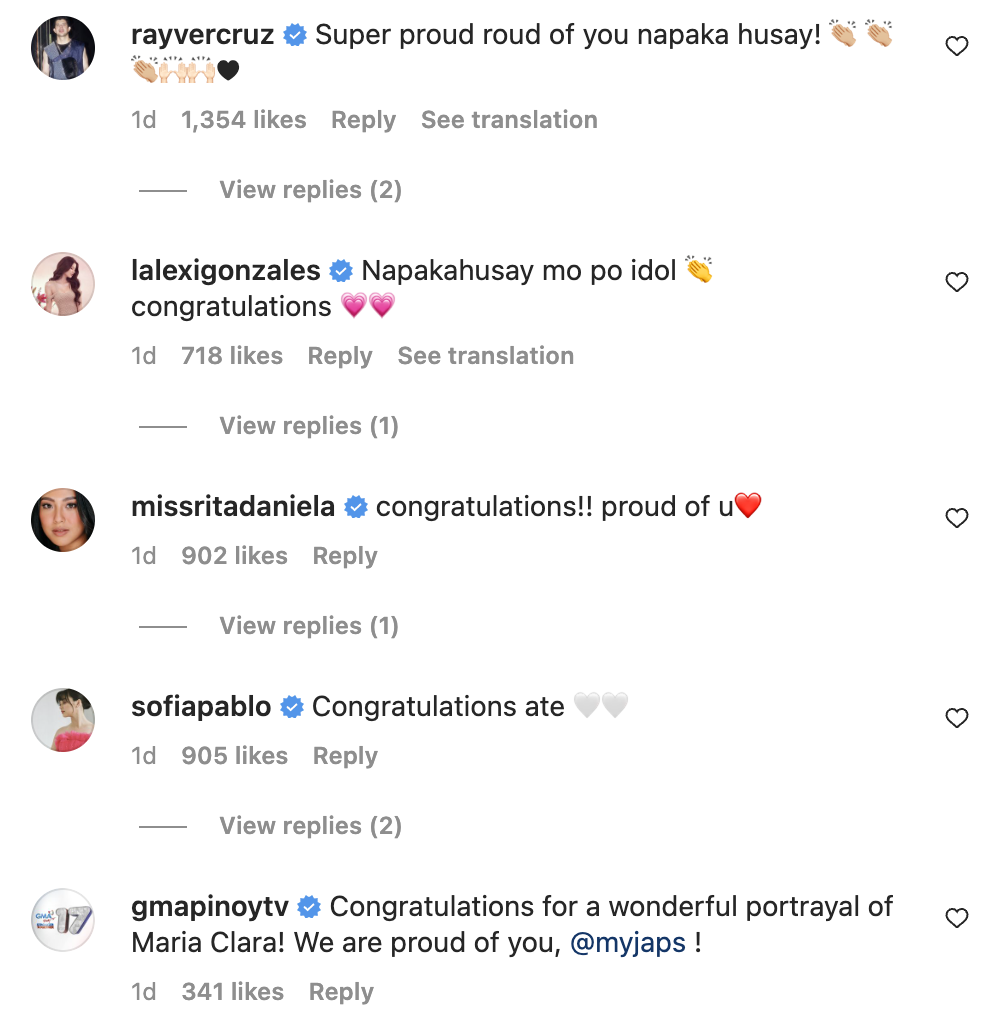View the reply under missritadaniela's comment
The image size is (996, 1022).
point(309,626)
